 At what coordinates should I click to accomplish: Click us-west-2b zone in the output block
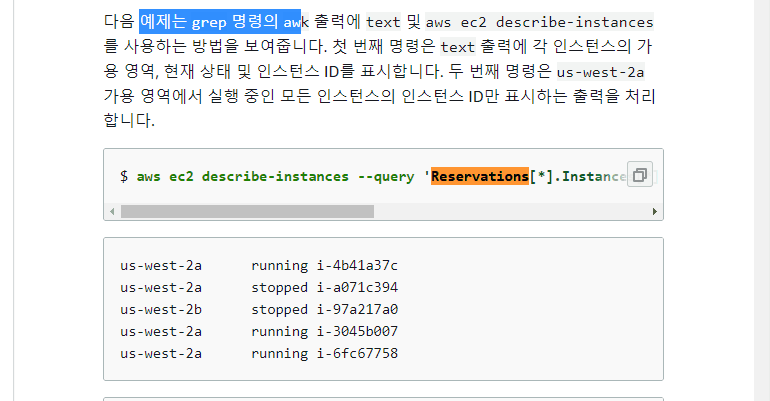pos(161,310)
